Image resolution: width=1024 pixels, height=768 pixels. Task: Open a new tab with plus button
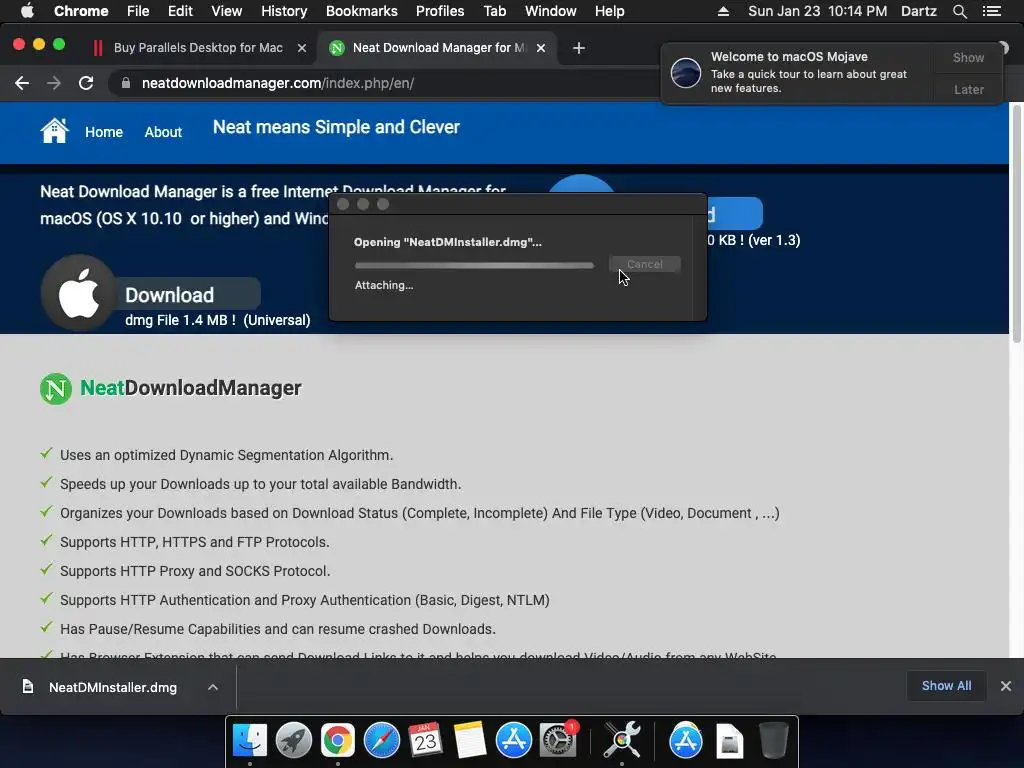[579, 48]
